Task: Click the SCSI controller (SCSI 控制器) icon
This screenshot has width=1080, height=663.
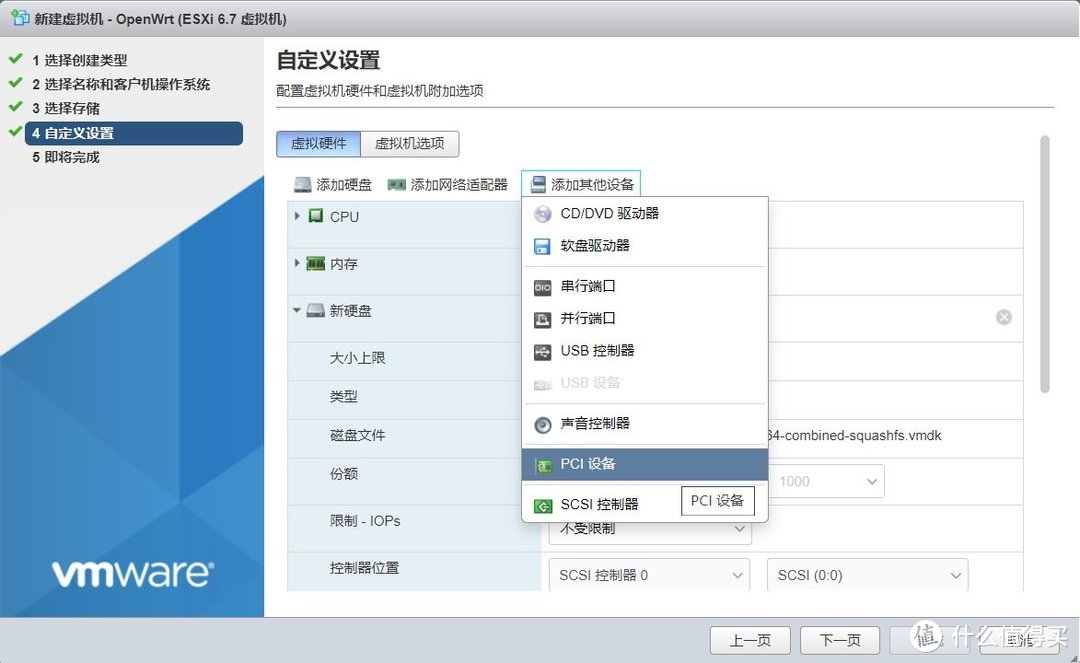Action: coord(543,506)
